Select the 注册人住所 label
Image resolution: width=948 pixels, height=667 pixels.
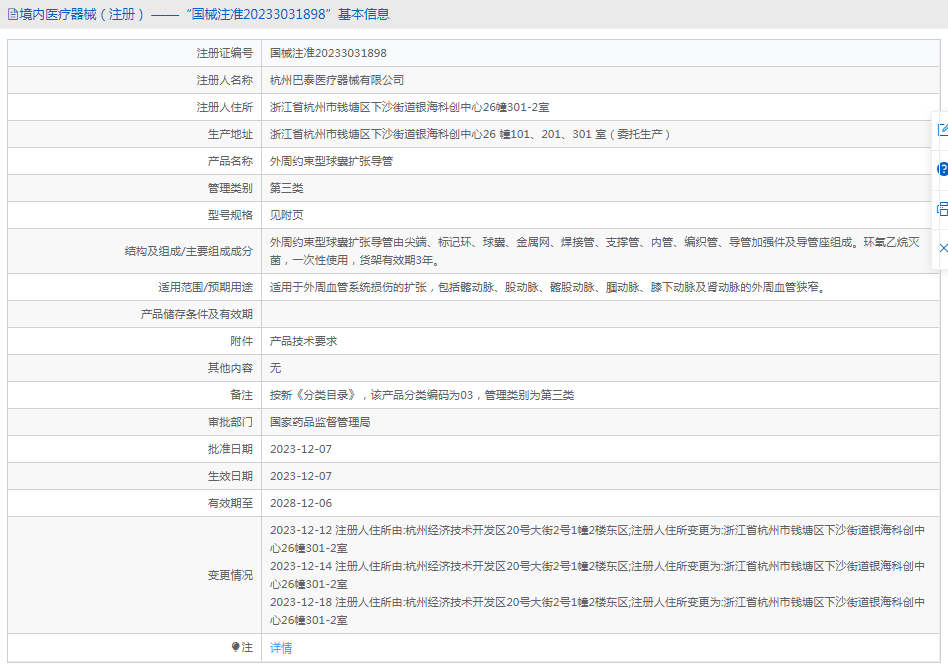pos(224,108)
